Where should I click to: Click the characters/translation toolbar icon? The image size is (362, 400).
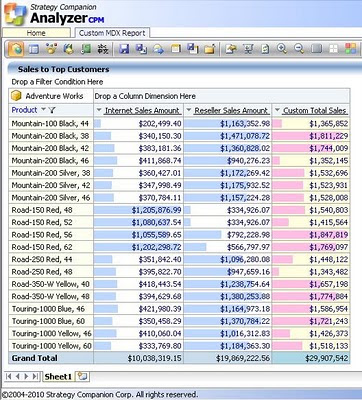point(103,49)
